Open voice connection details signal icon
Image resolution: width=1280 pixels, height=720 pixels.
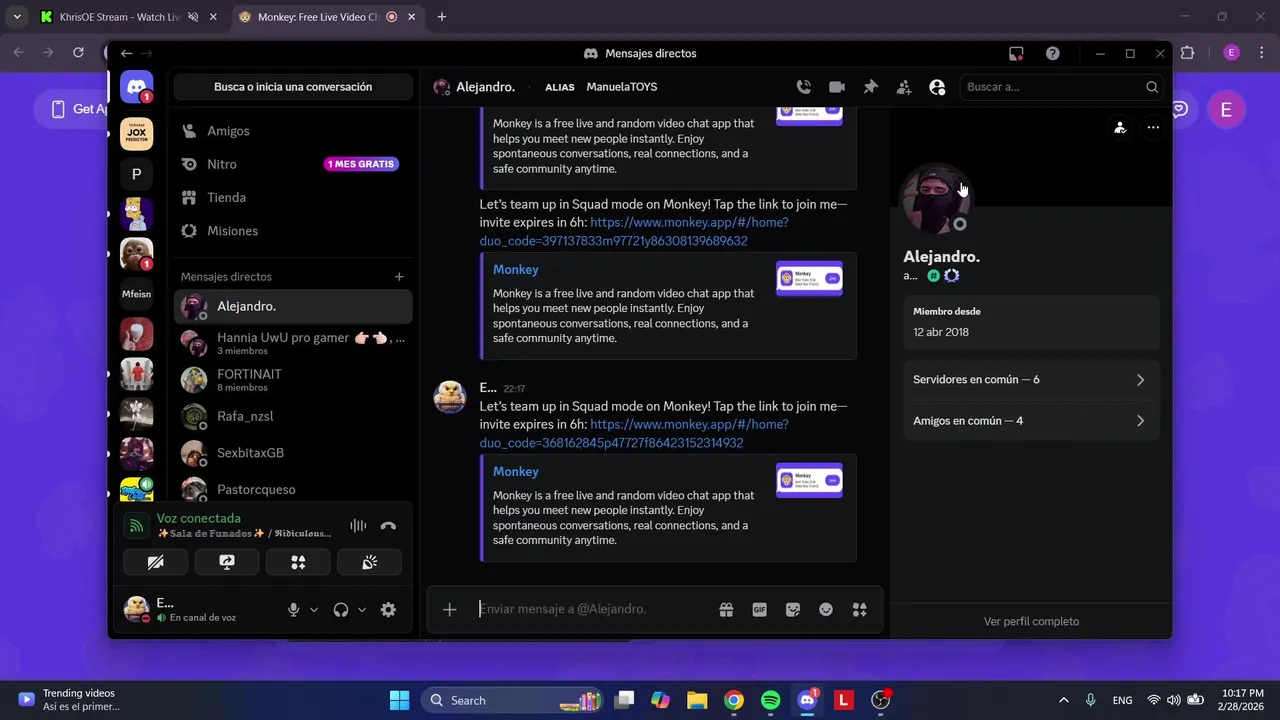[x=136, y=526]
